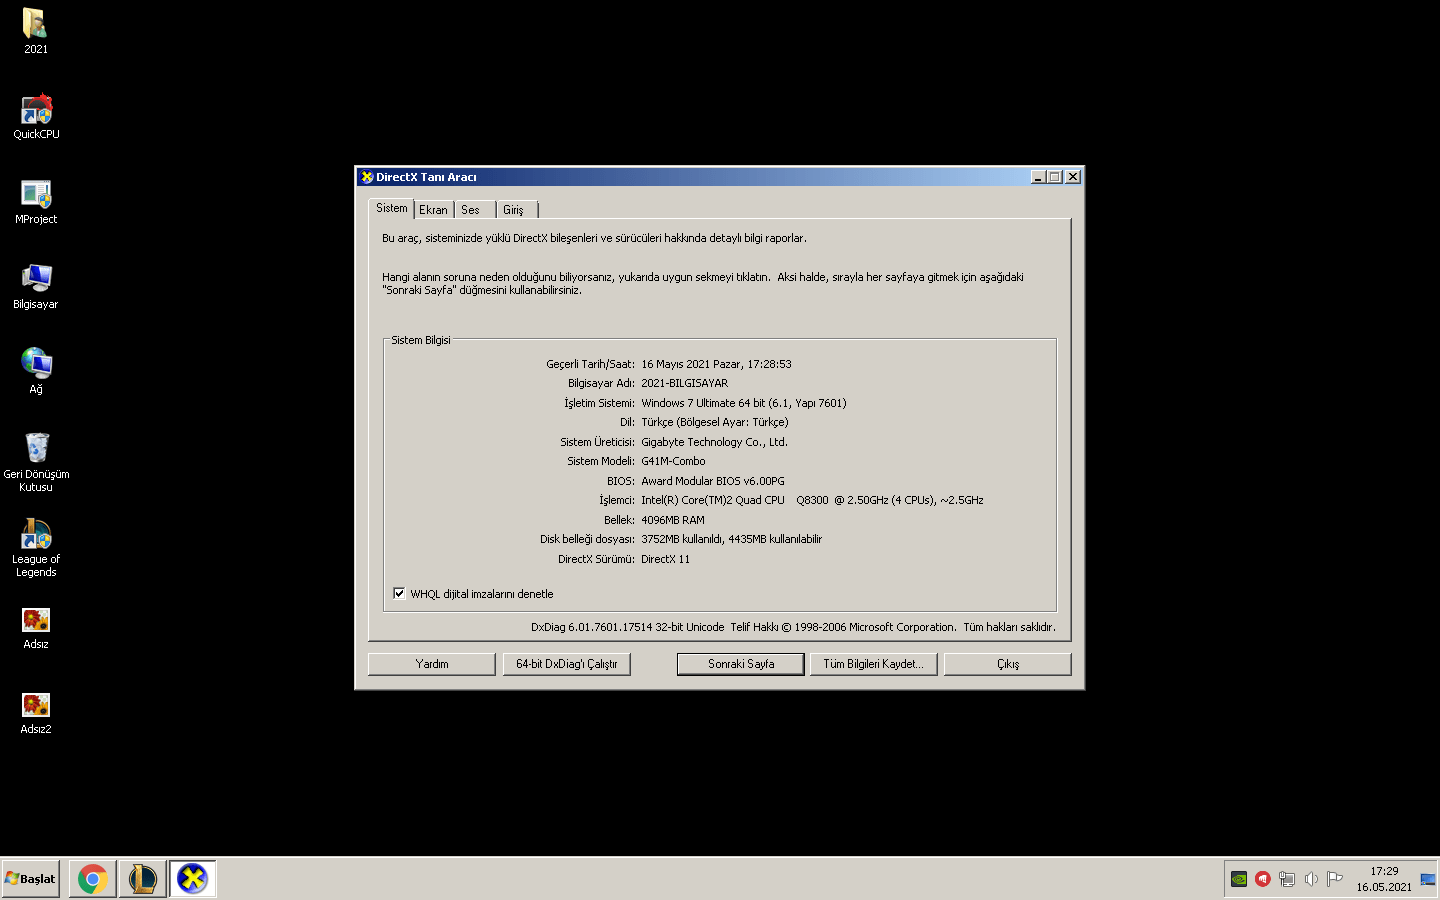Click the 'DirectX 11' version value
The height and width of the screenshot is (900, 1440).
(666, 559)
